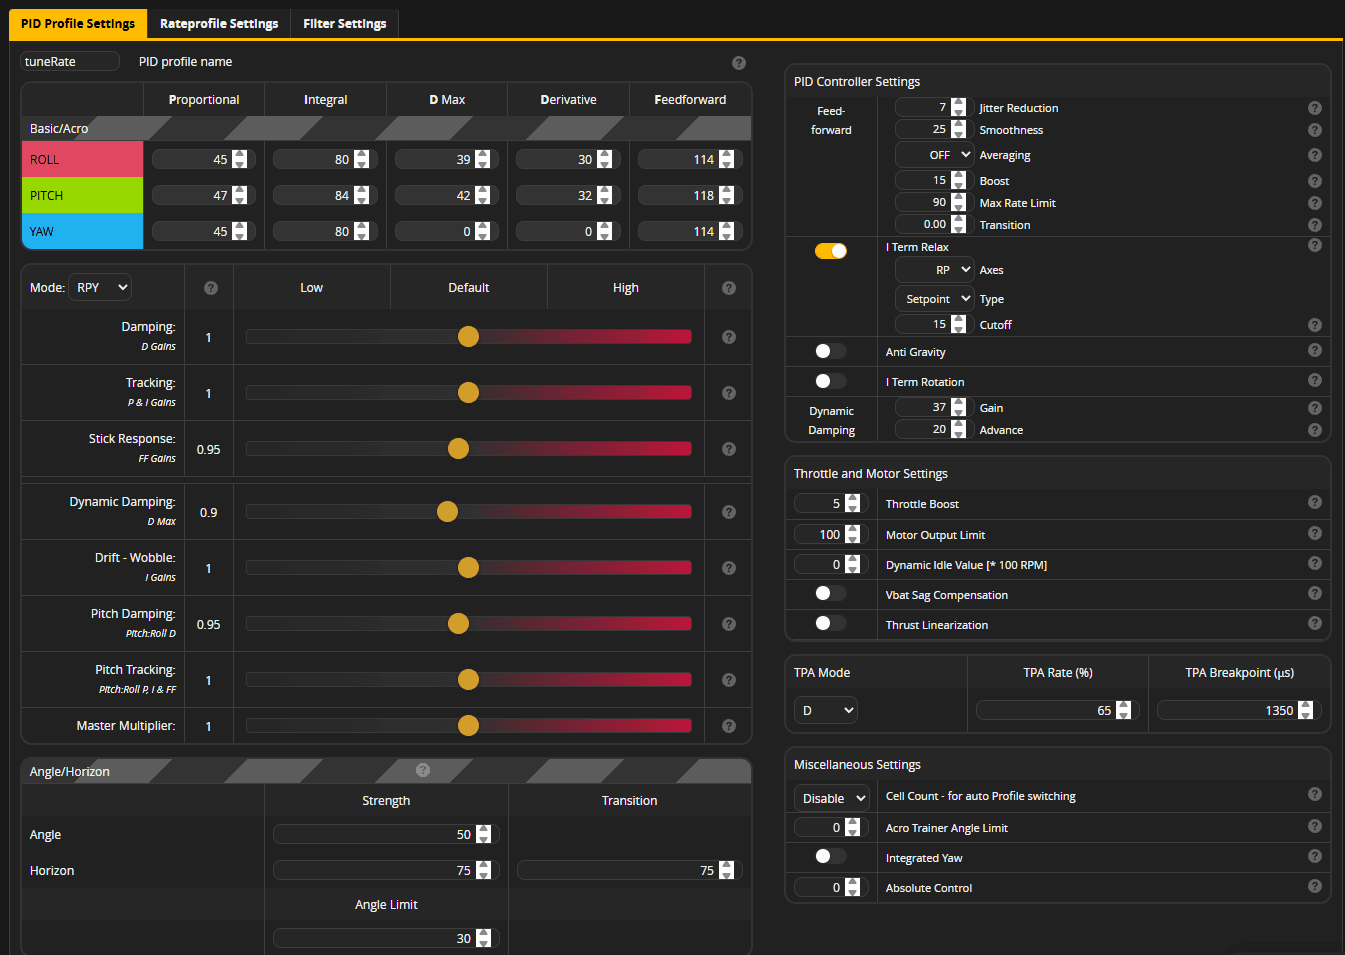This screenshot has height=955, width=1345.
Task: Click the TPA Breakpoint value field
Action: coord(1239,711)
